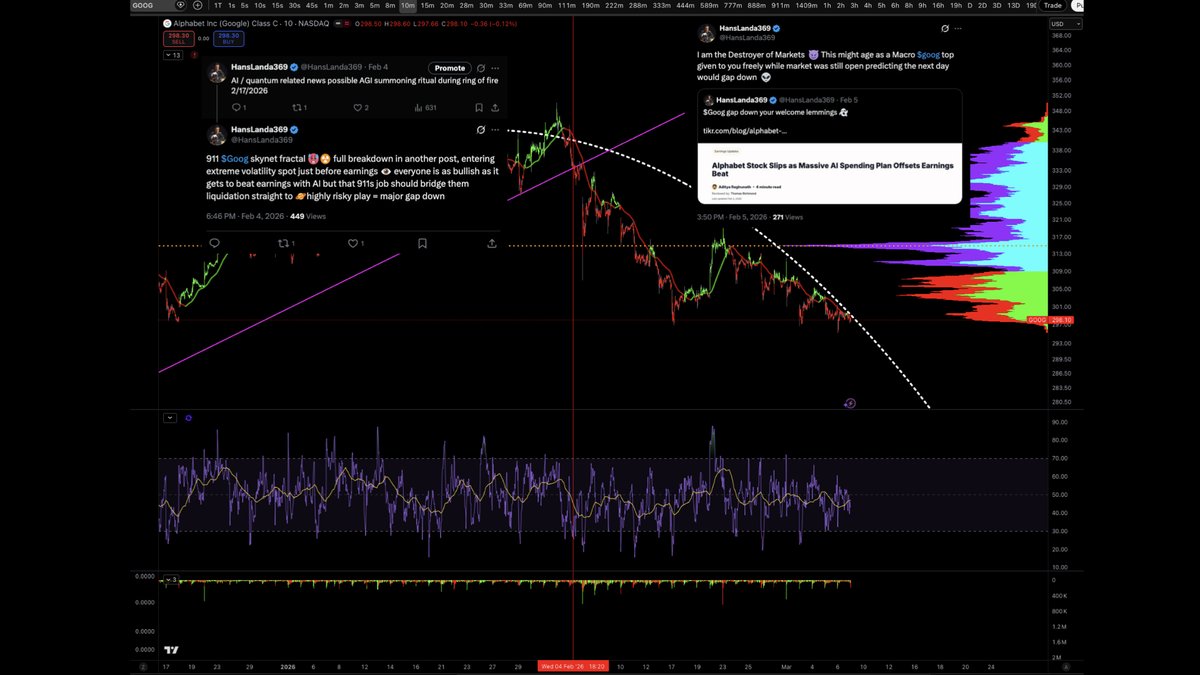Open timezone button left of time axis
1200x675 pixels.
[143, 666]
